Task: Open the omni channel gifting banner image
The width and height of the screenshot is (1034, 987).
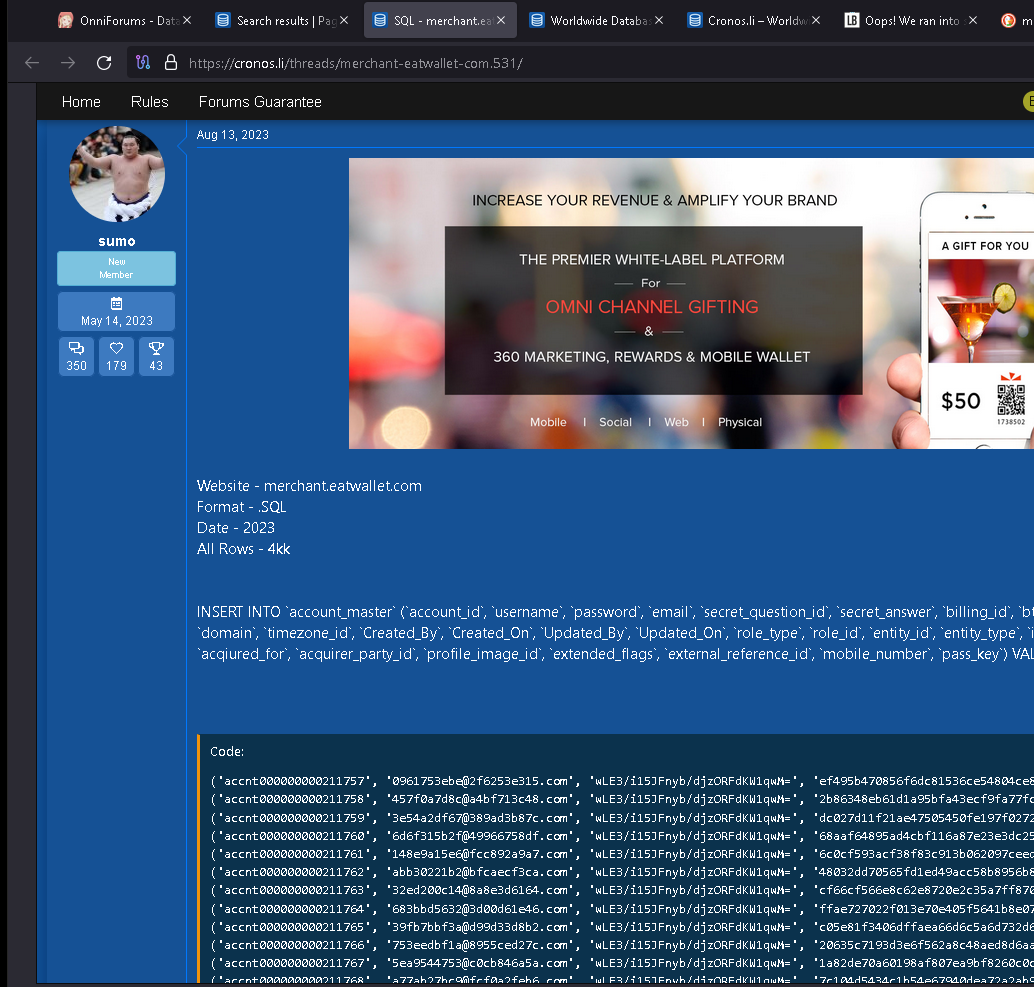Action: pos(691,303)
